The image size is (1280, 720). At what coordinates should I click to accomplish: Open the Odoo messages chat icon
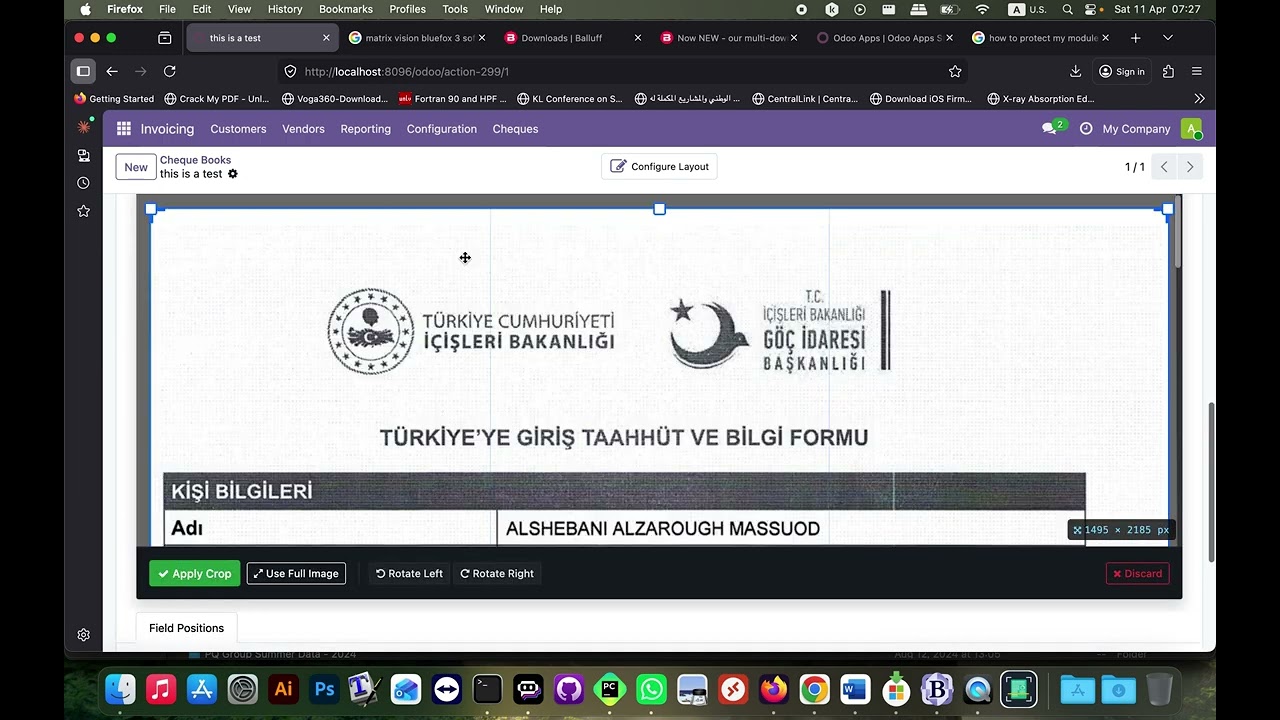pyautogui.click(x=1049, y=129)
